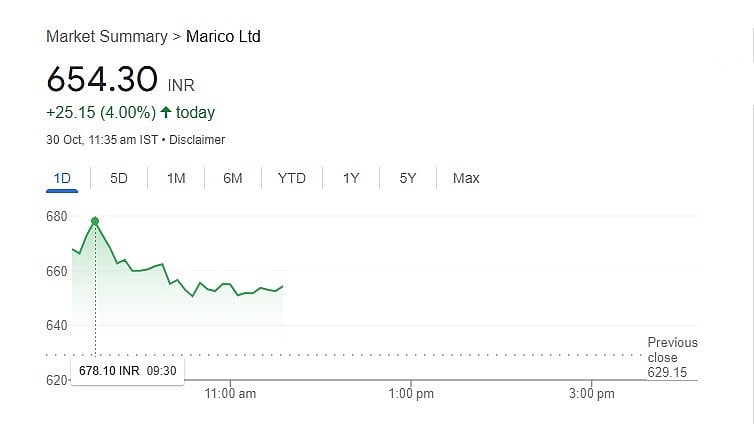Click the Market Summary breadcrumb link

point(107,37)
